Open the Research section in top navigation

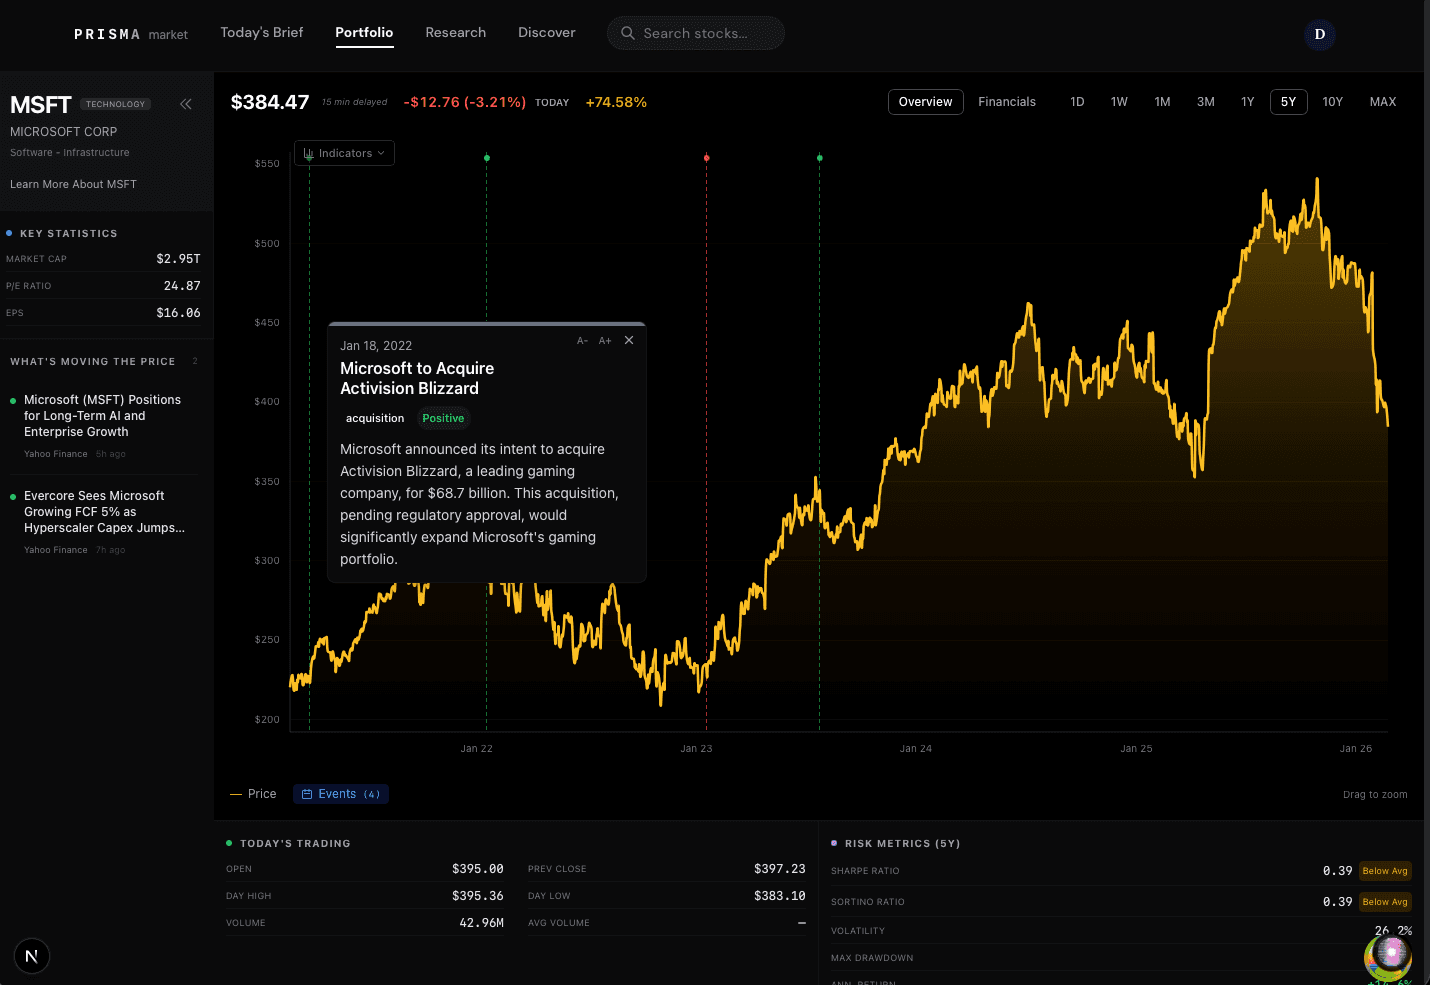coord(455,32)
